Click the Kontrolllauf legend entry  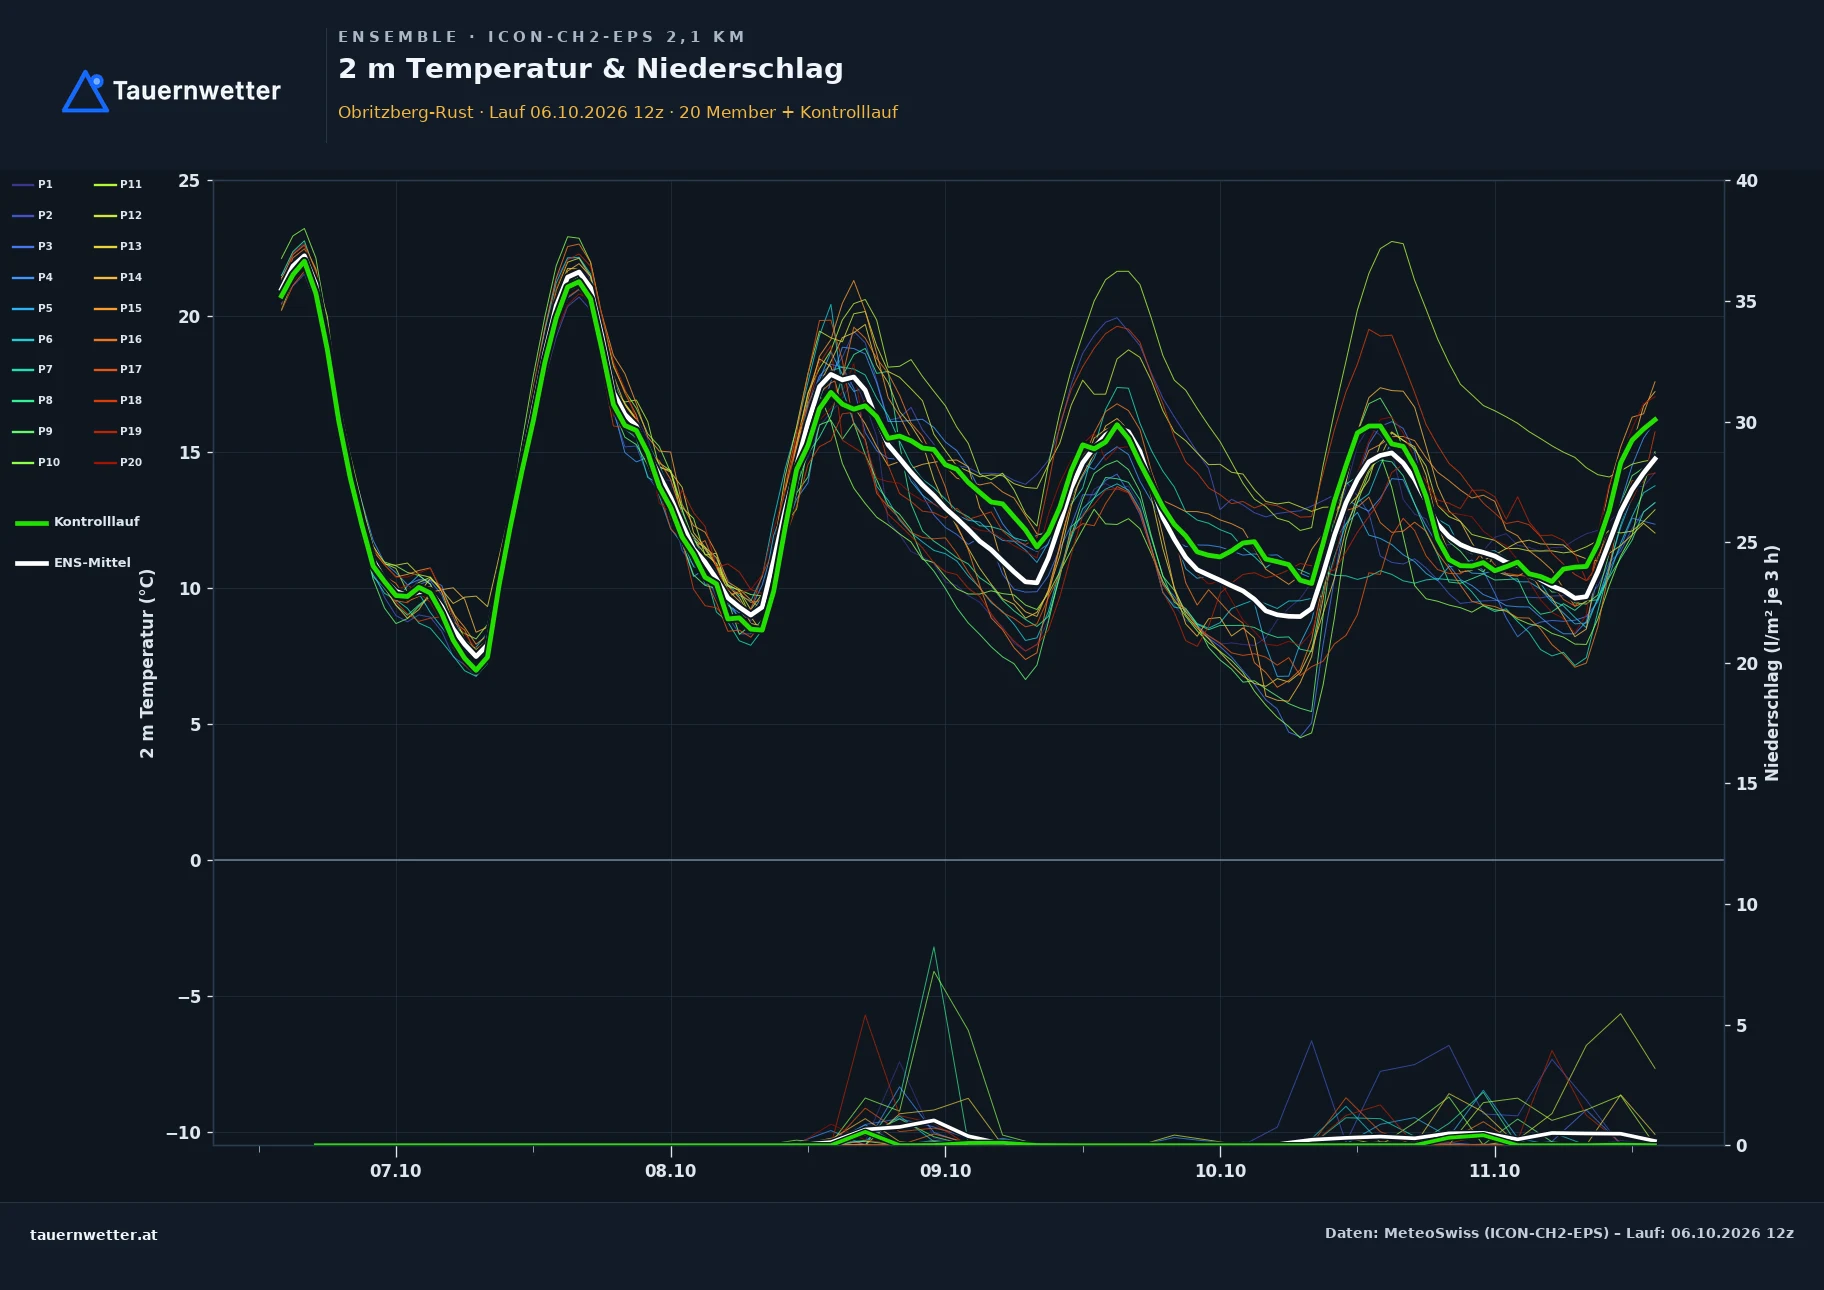(78, 522)
